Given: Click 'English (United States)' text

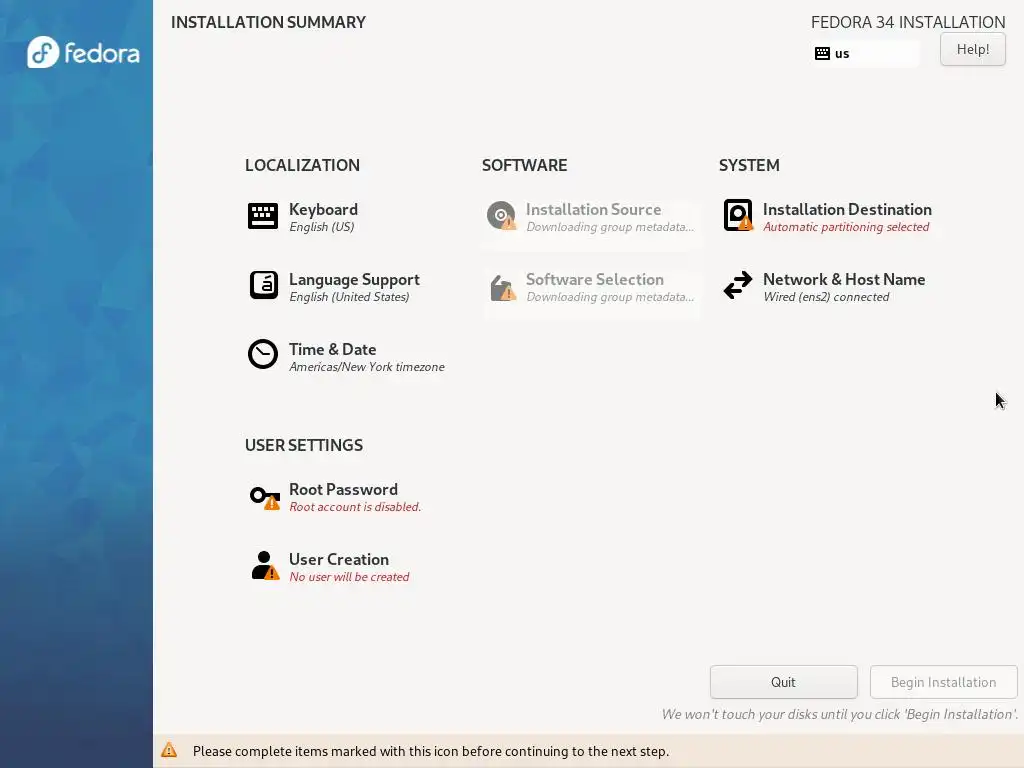Looking at the screenshot, I should pos(349,297).
